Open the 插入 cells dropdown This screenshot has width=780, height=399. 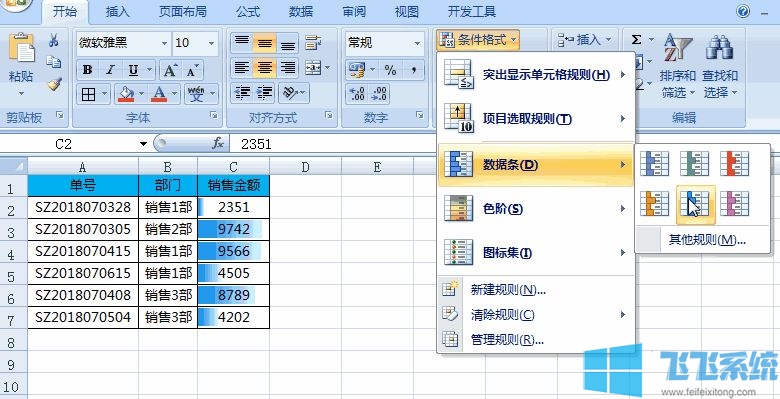coord(585,39)
